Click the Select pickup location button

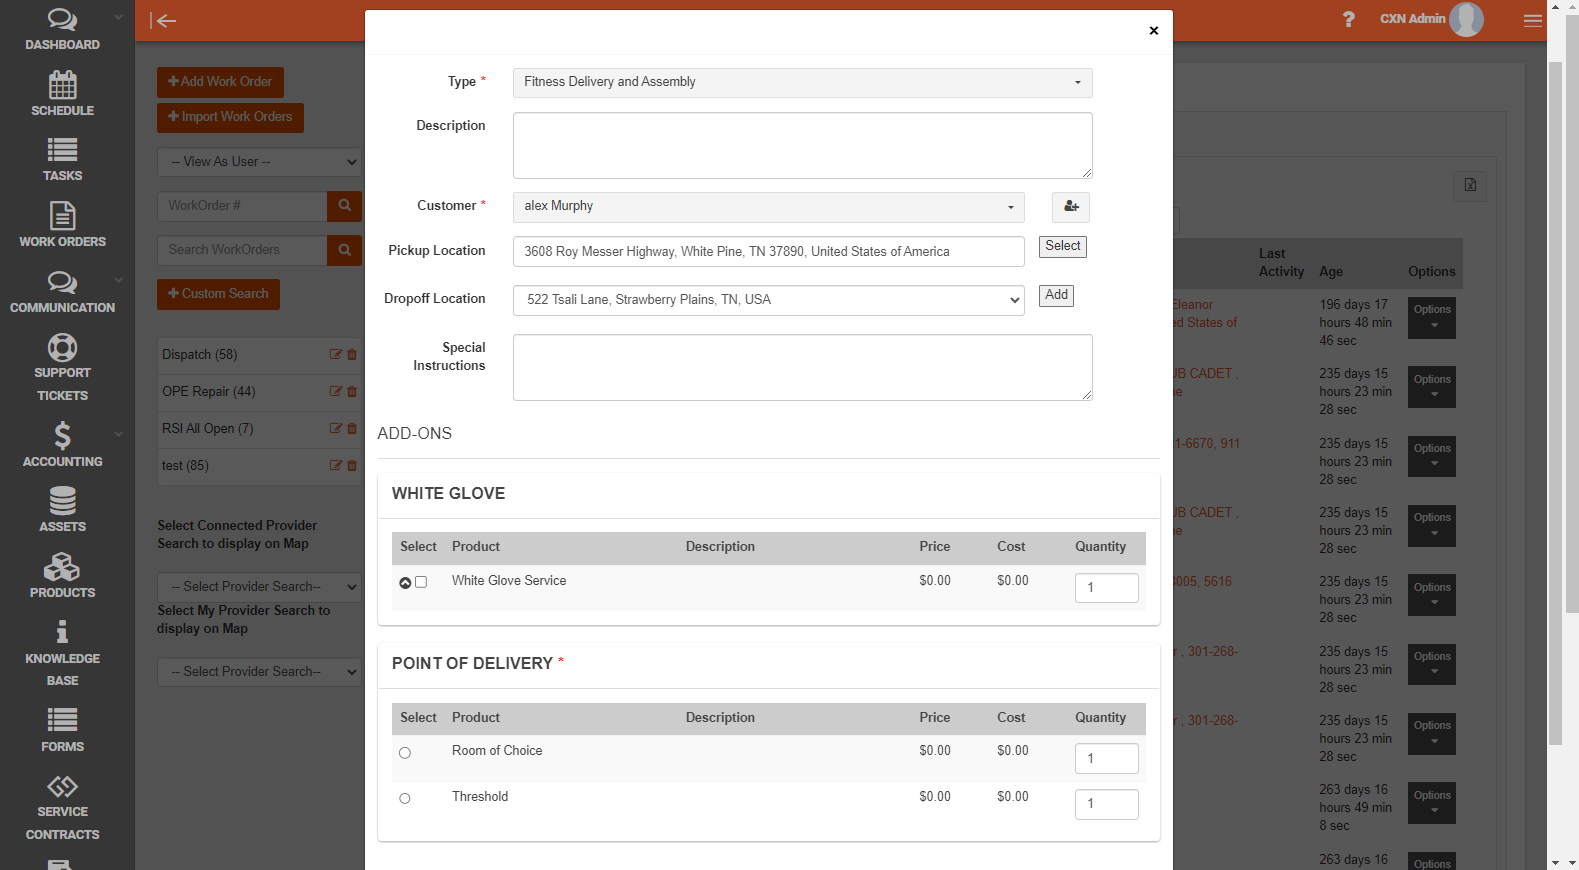(1062, 246)
